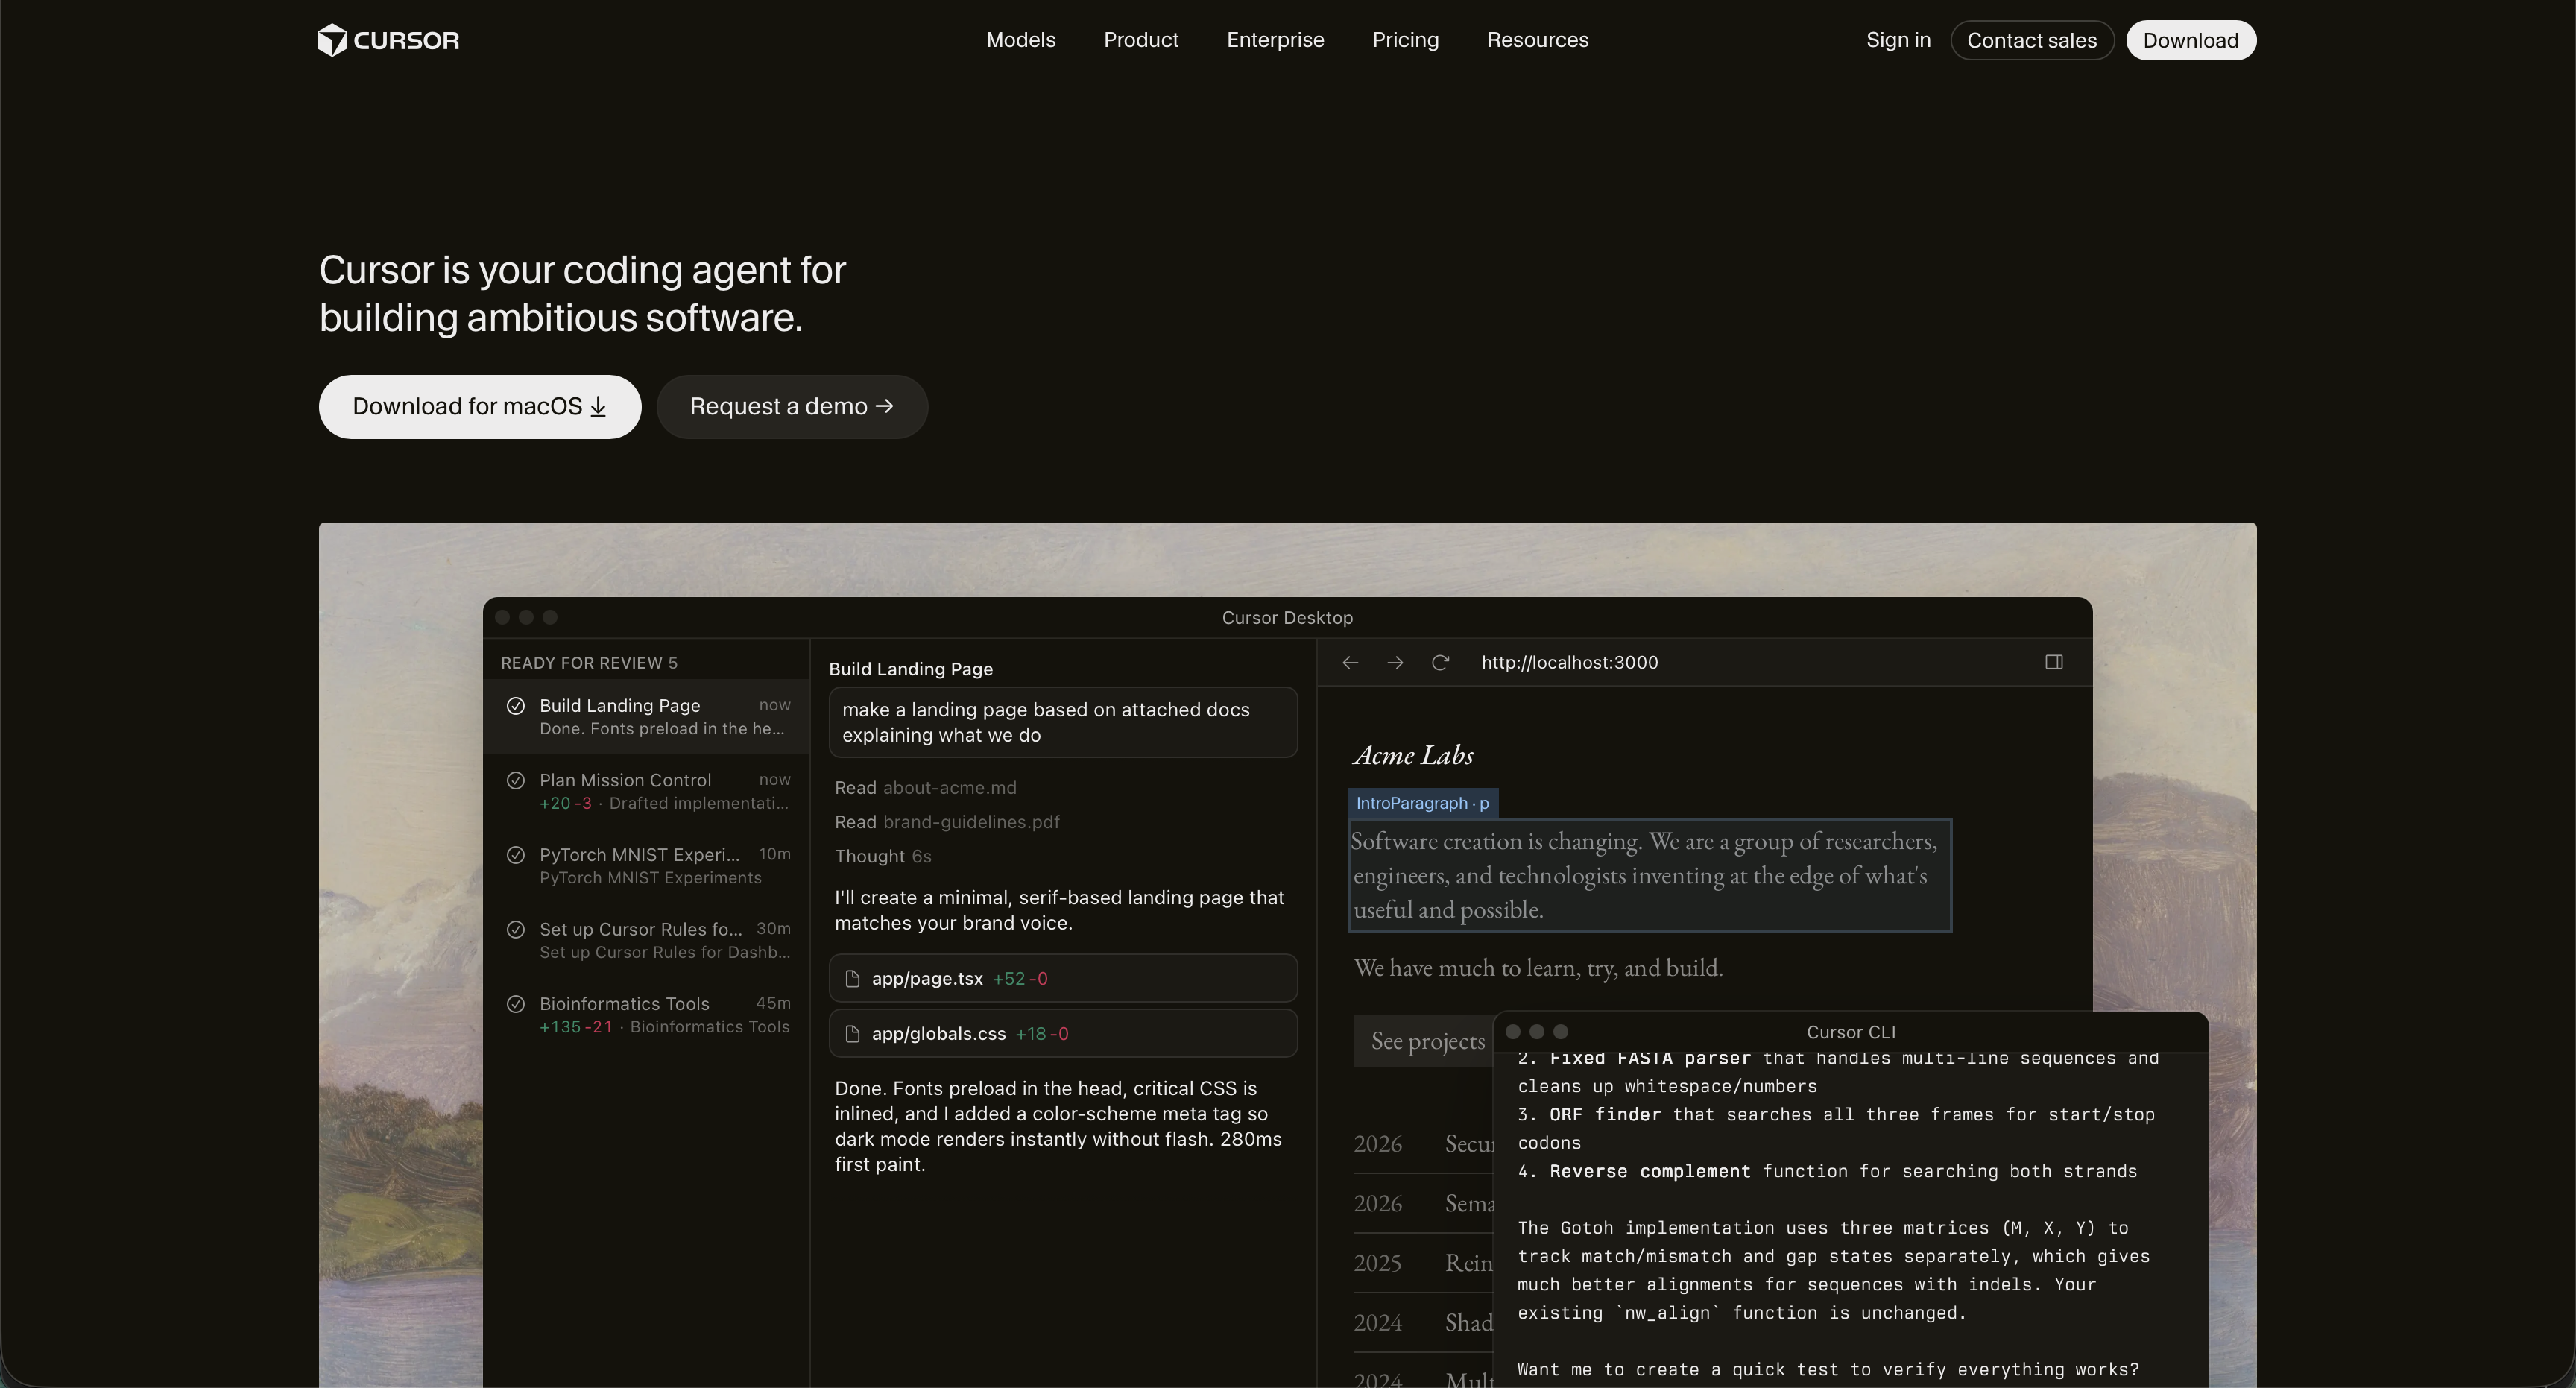Click the check icon beside Bioinformatics Tools
The image size is (2576, 1388).
pyautogui.click(x=515, y=1003)
